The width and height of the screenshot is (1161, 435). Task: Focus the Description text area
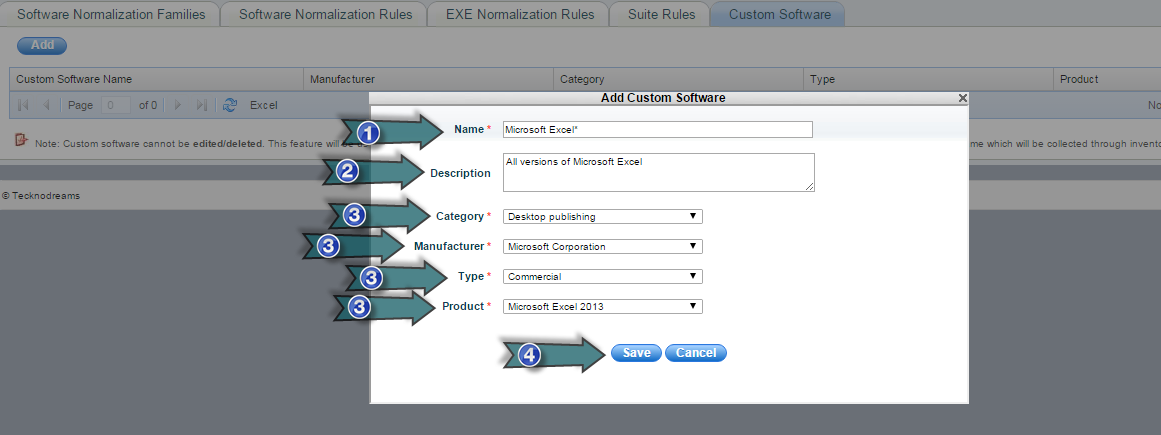658,172
